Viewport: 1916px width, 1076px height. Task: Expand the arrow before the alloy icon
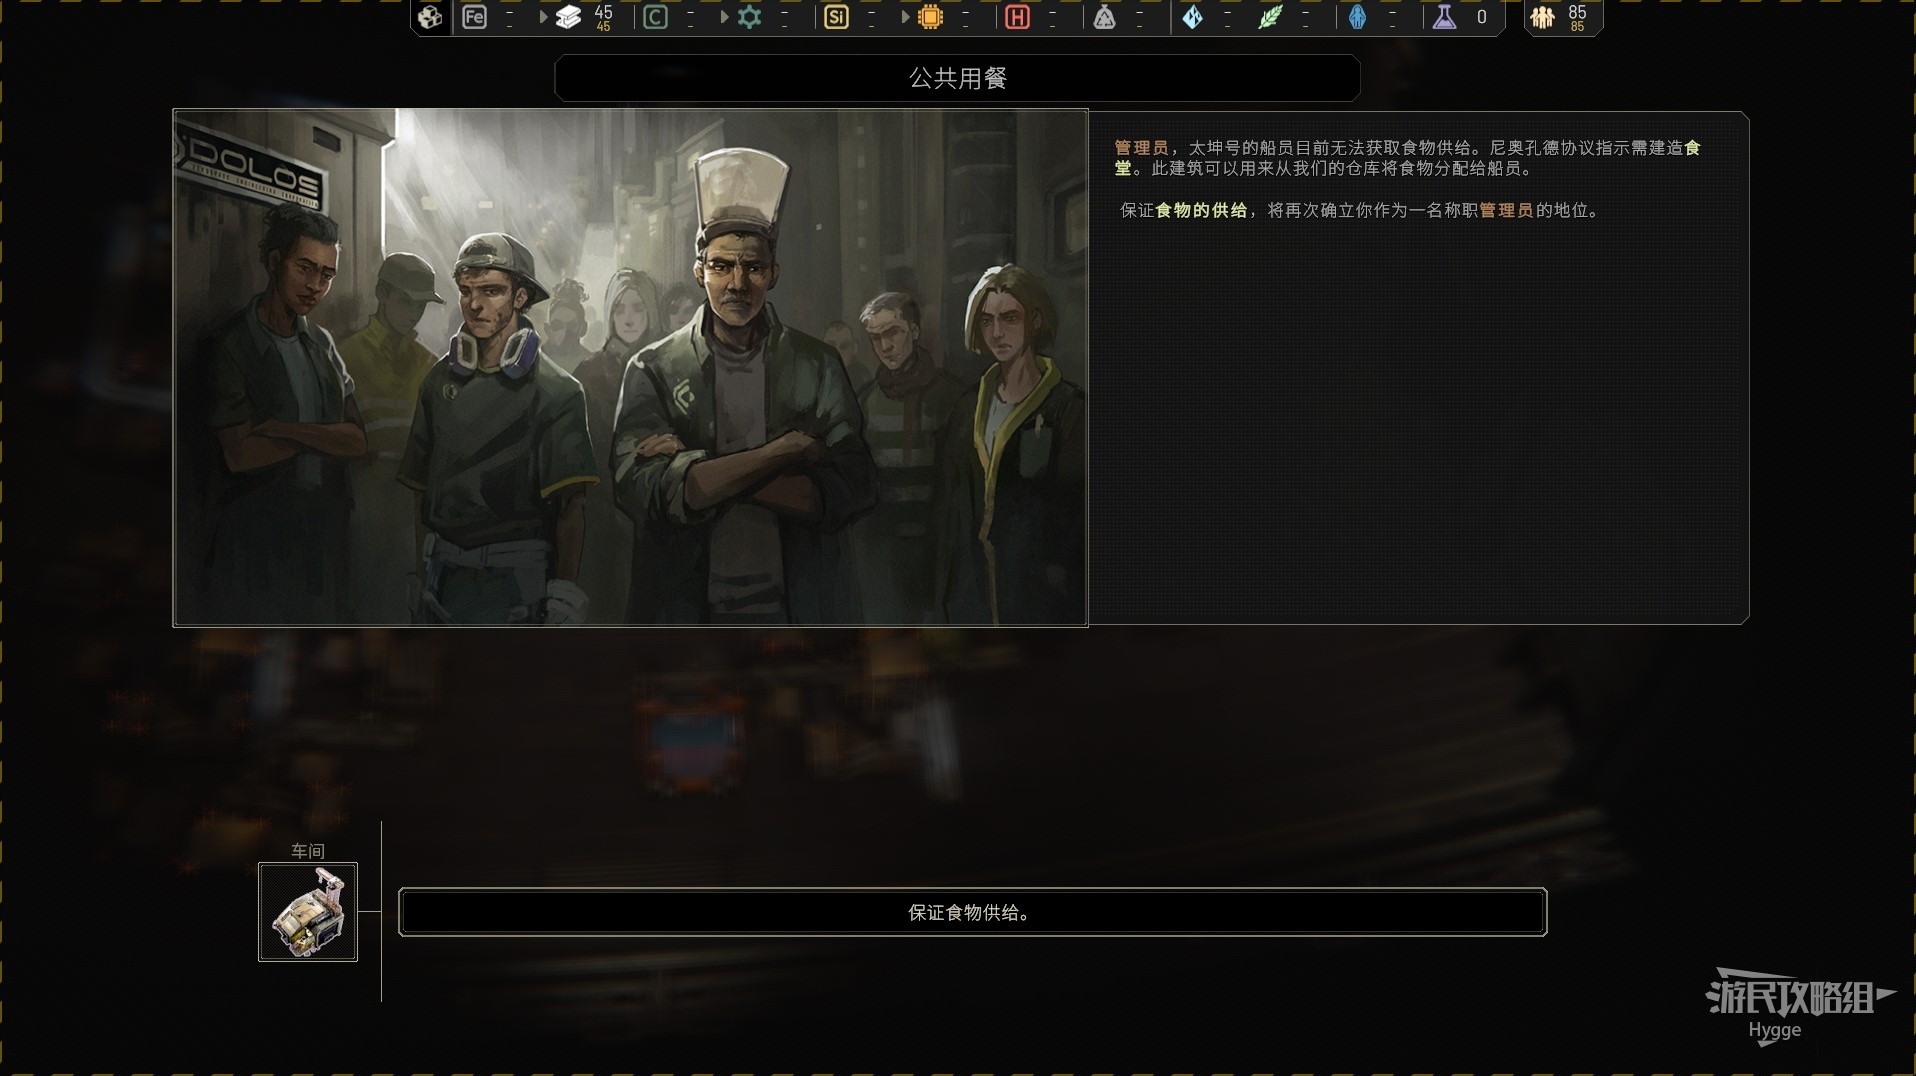tap(543, 17)
